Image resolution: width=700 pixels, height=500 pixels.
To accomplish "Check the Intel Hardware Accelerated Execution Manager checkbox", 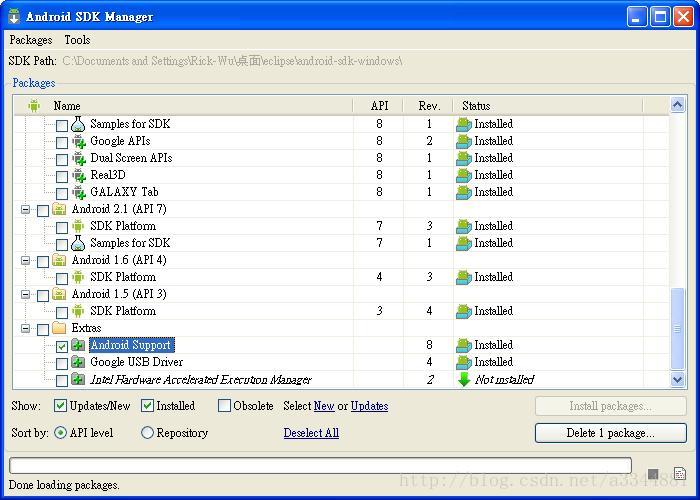I will coord(62,380).
